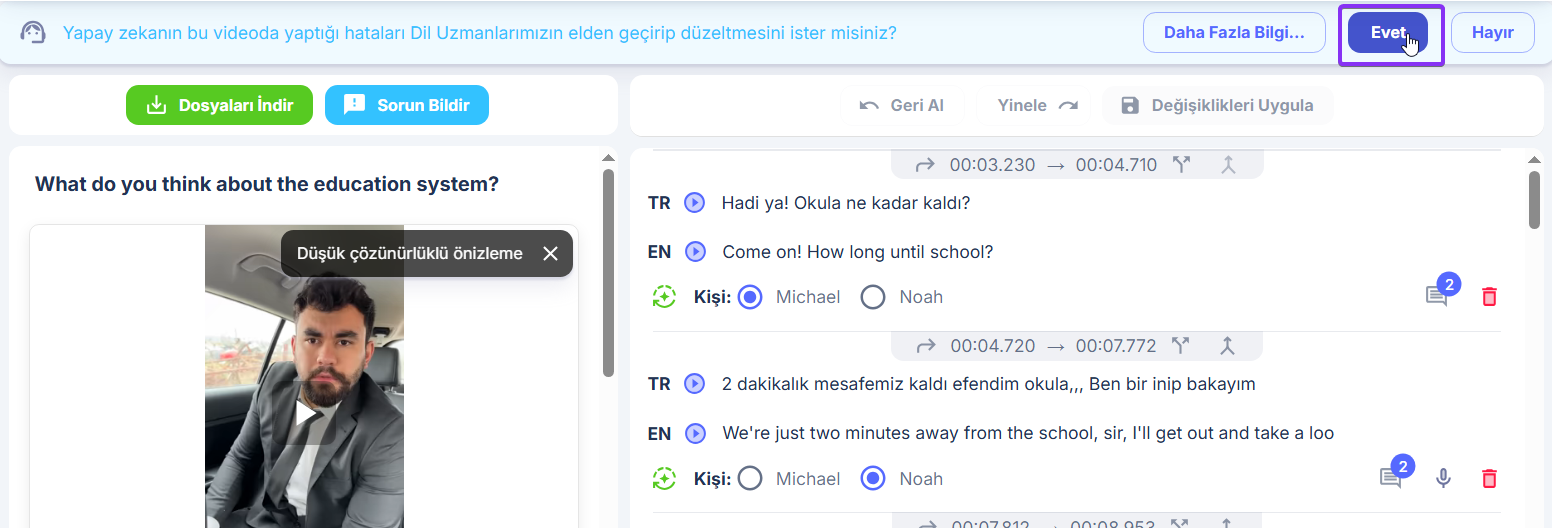Screen dimensions: 1552x528
Task: Play English audio for "Come on! How long until school?"
Action: point(695,252)
